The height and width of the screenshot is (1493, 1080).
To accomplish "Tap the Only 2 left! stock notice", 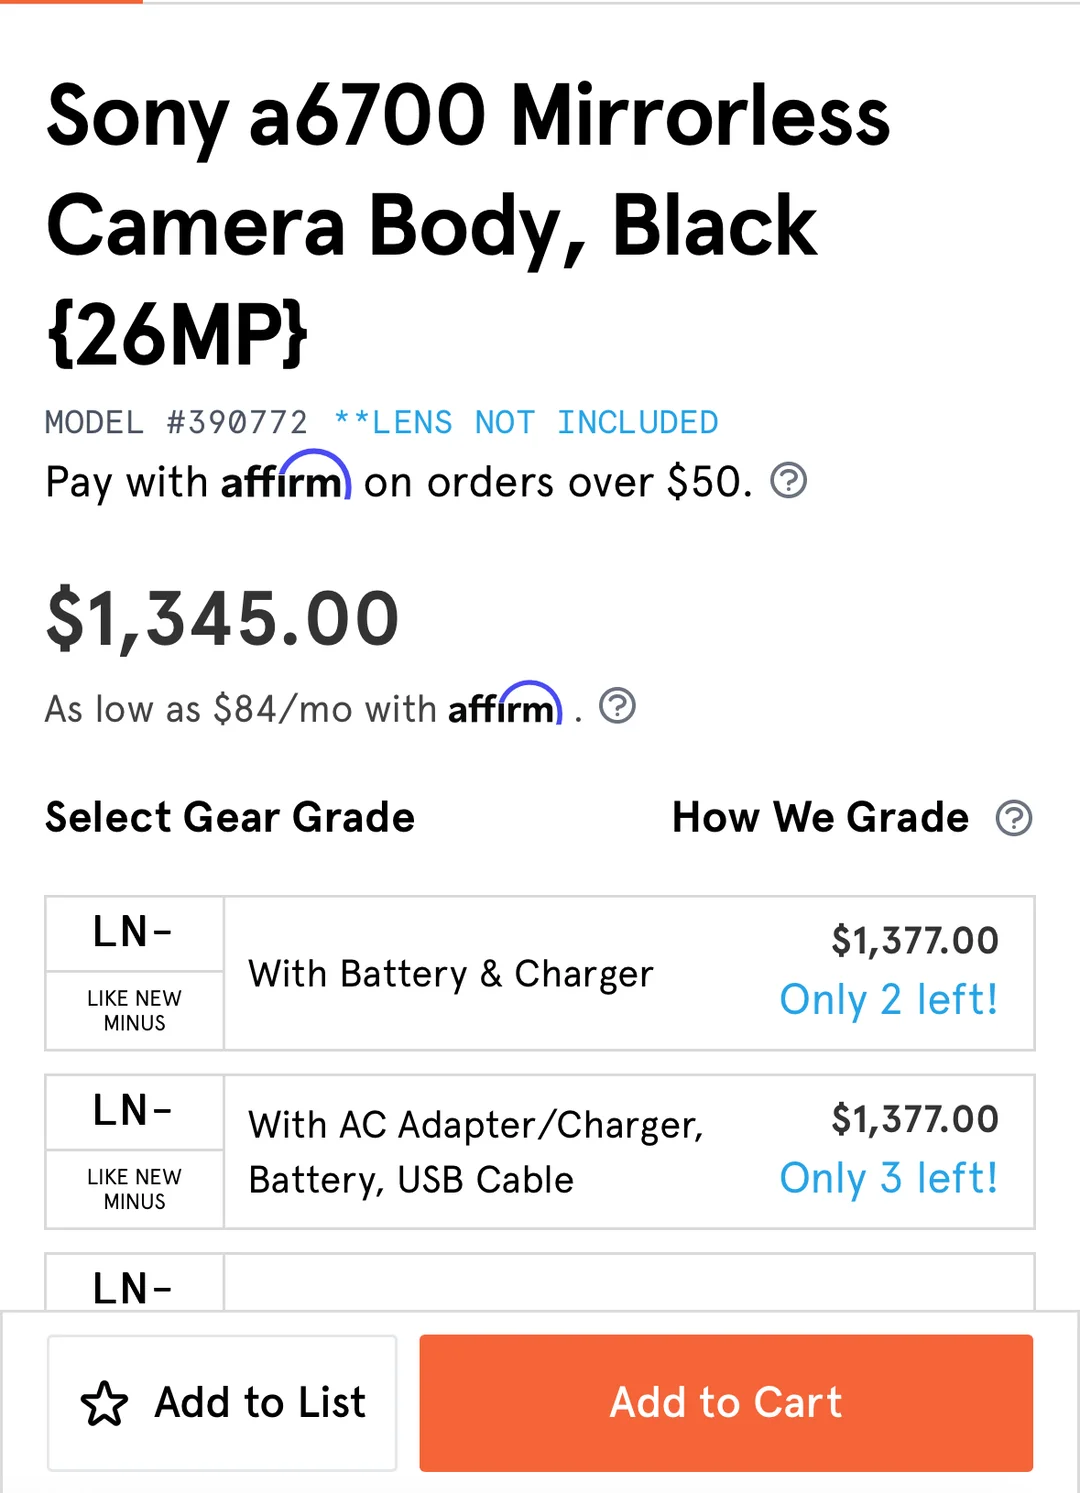I will (888, 999).
